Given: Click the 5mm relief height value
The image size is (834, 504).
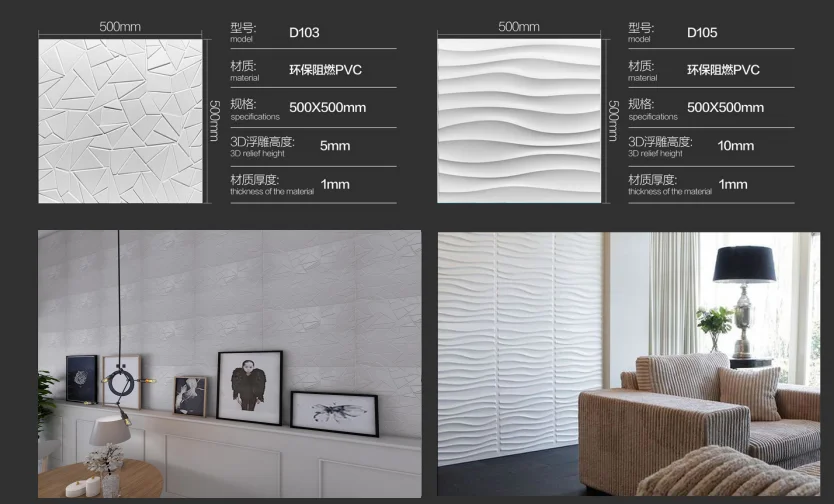Looking at the screenshot, I should point(335,146).
